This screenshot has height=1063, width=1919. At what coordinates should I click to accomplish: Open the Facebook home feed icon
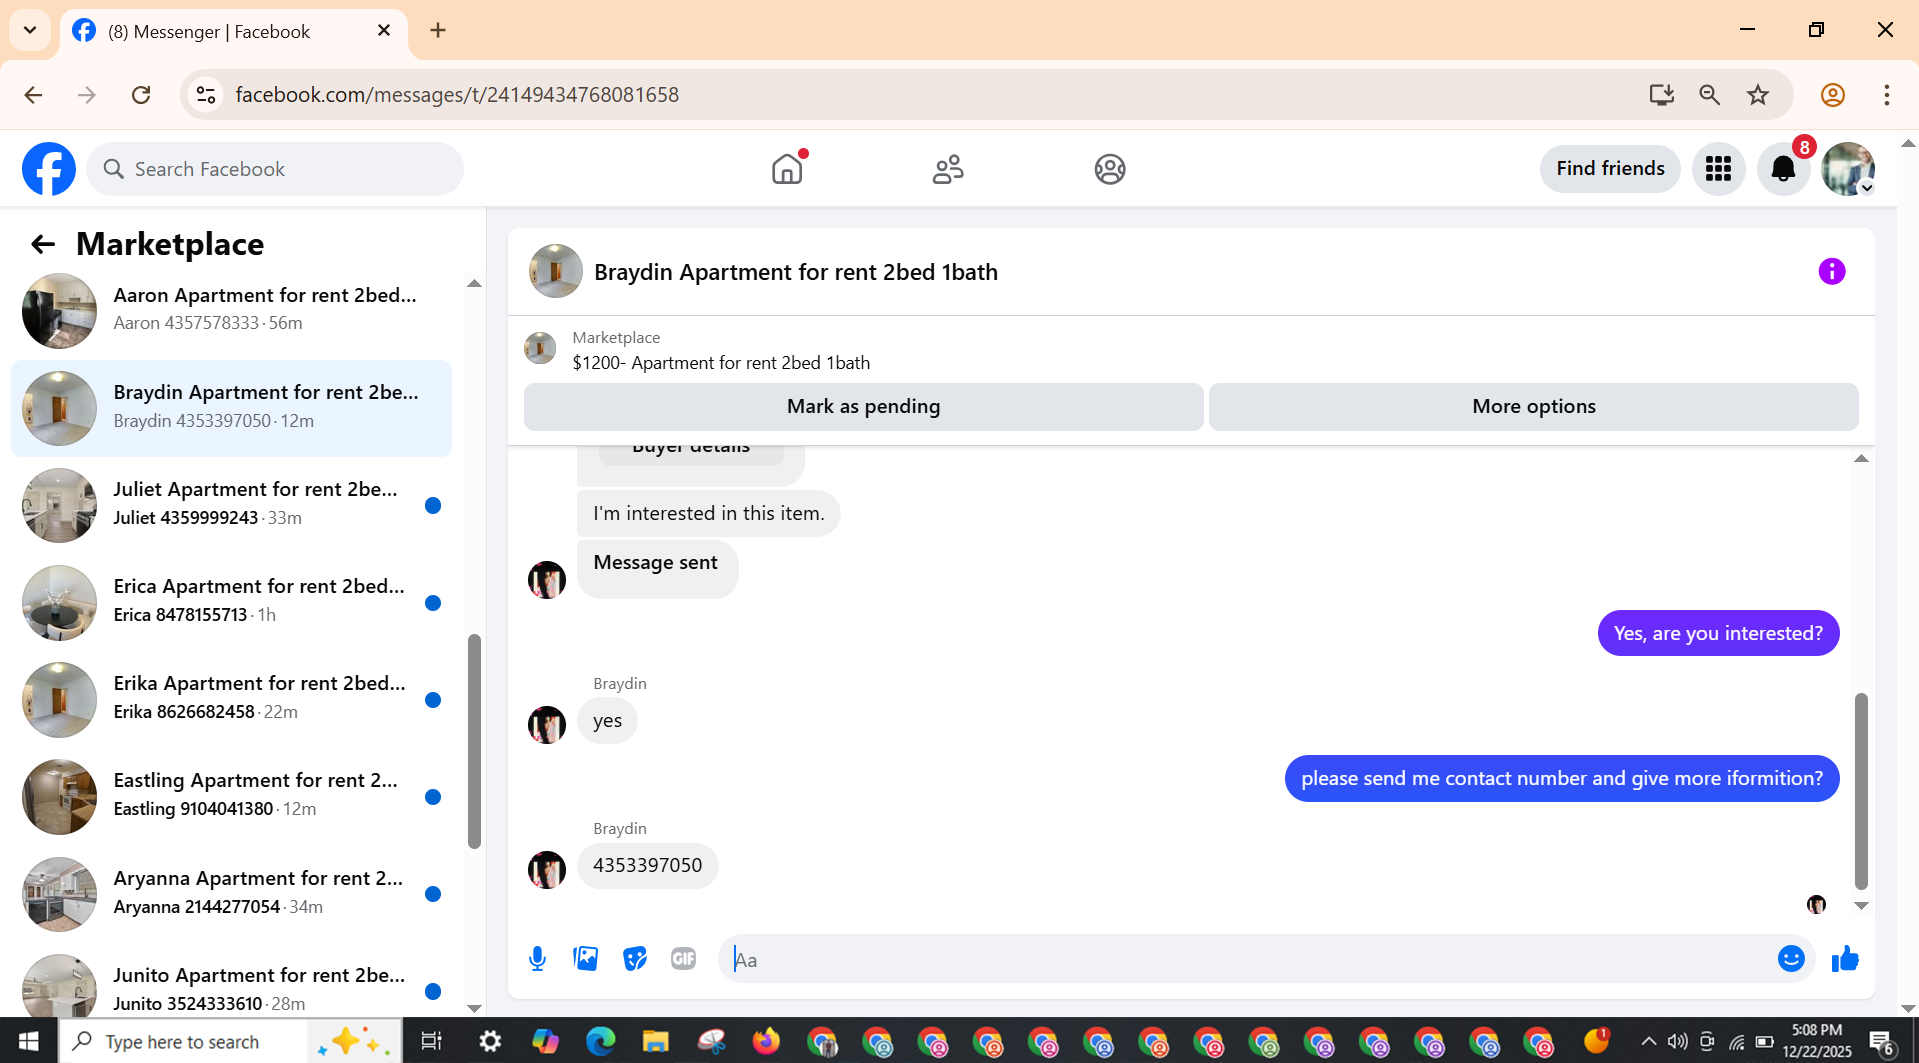pos(787,169)
